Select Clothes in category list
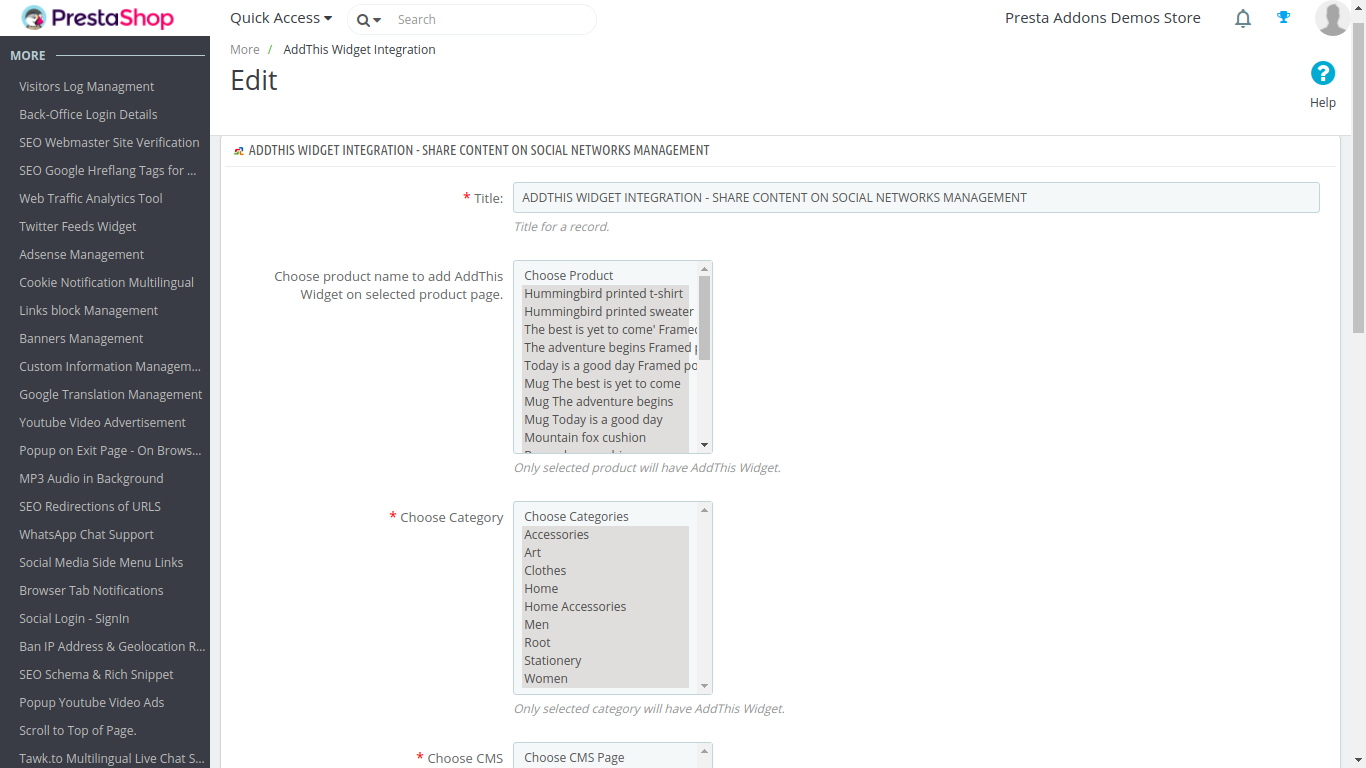The width and height of the screenshot is (1366, 768). tap(605, 570)
